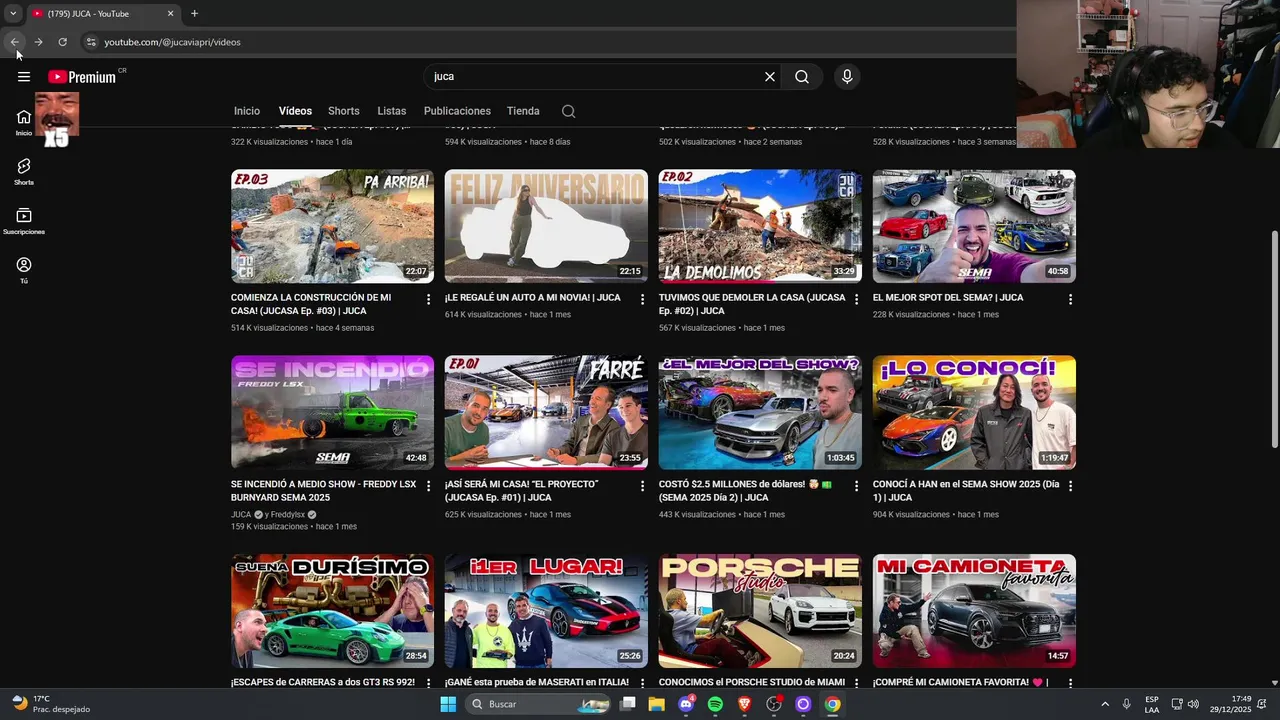Image resolution: width=1280 pixels, height=720 pixels.
Task: Go to the YouTube Premium home logo
Action: [x=82, y=77]
